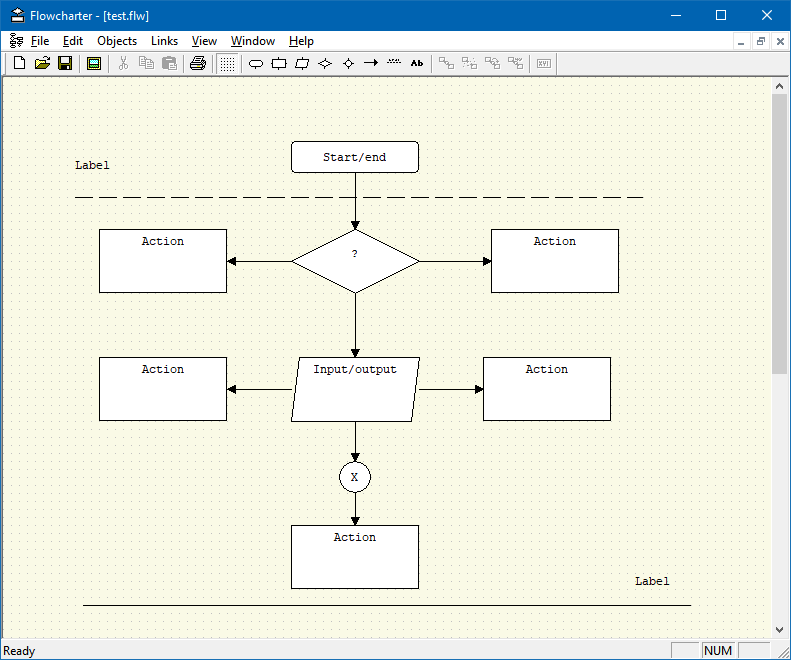Screen dimensions: 791x660
Task: Select the Input/output parallelogram tool
Action: [302, 64]
